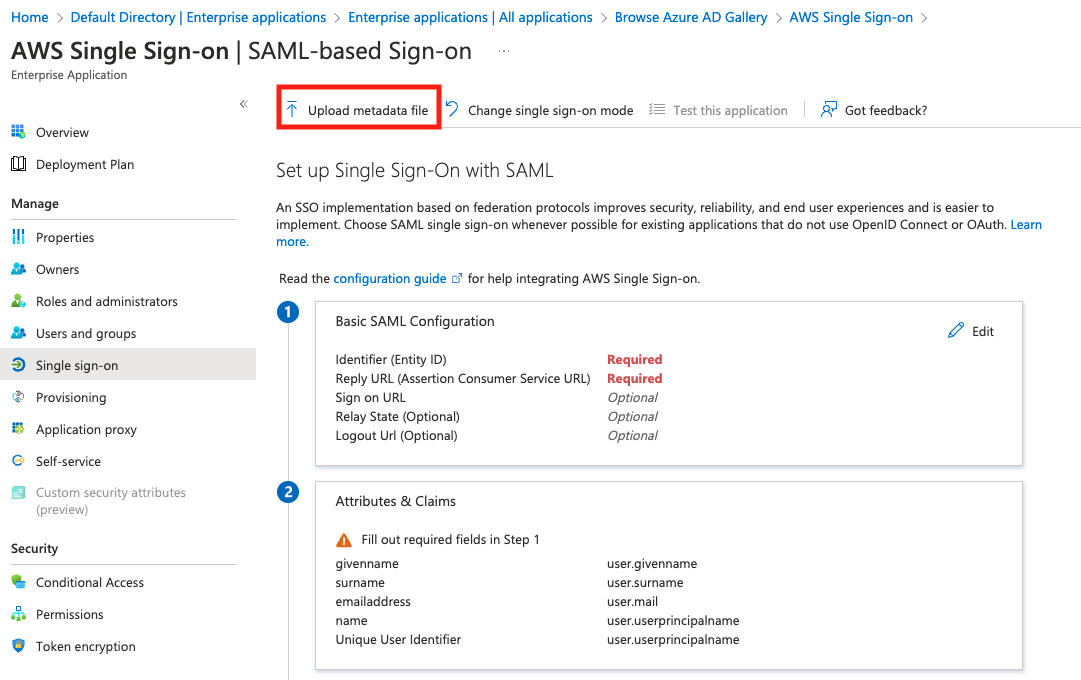Open the configuration guide link
Viewport: 1081px width, 680px height.
(390, 278)
